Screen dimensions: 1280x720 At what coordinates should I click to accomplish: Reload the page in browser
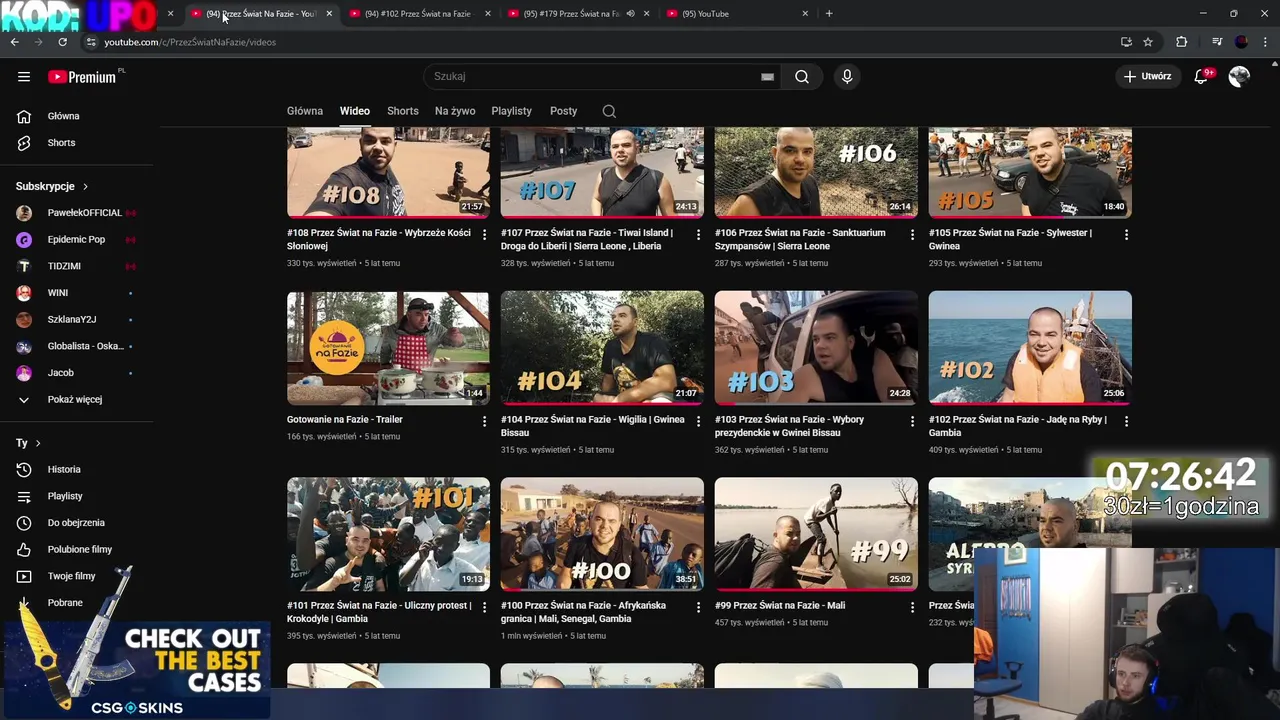click(x=62, y=42)
